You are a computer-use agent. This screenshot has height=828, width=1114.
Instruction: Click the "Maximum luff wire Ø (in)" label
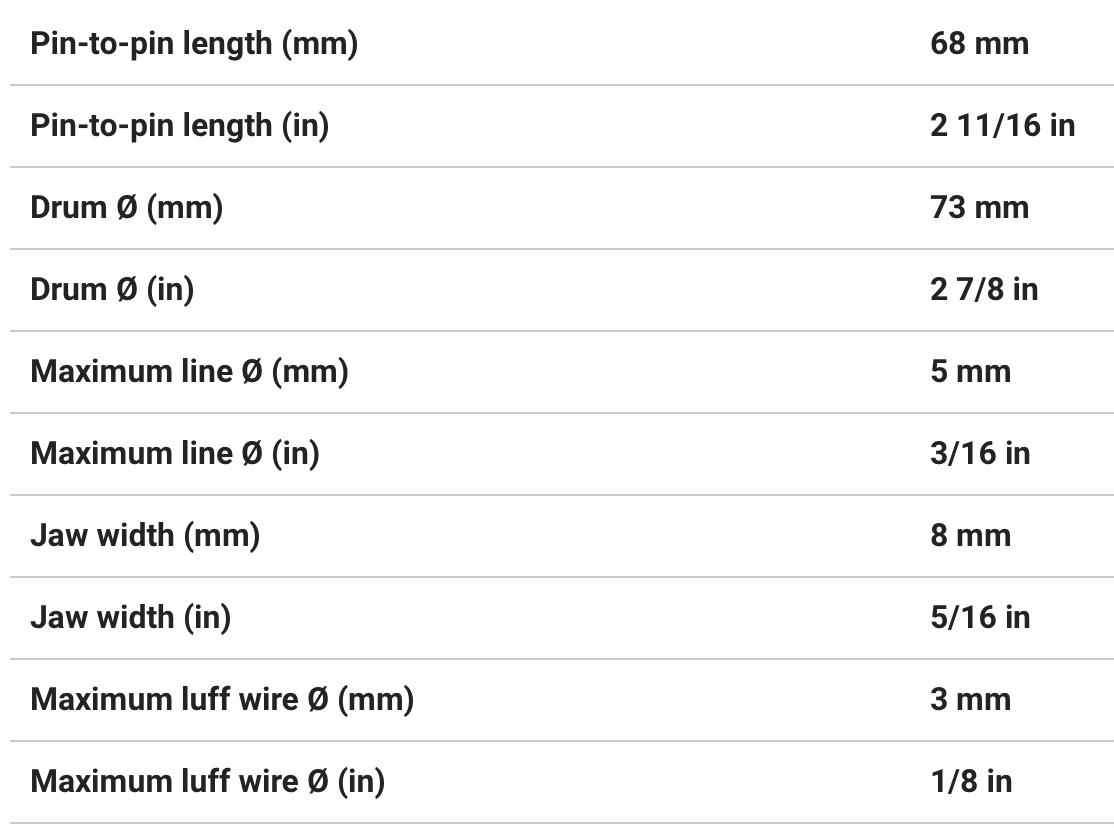(x=208, y=782)
